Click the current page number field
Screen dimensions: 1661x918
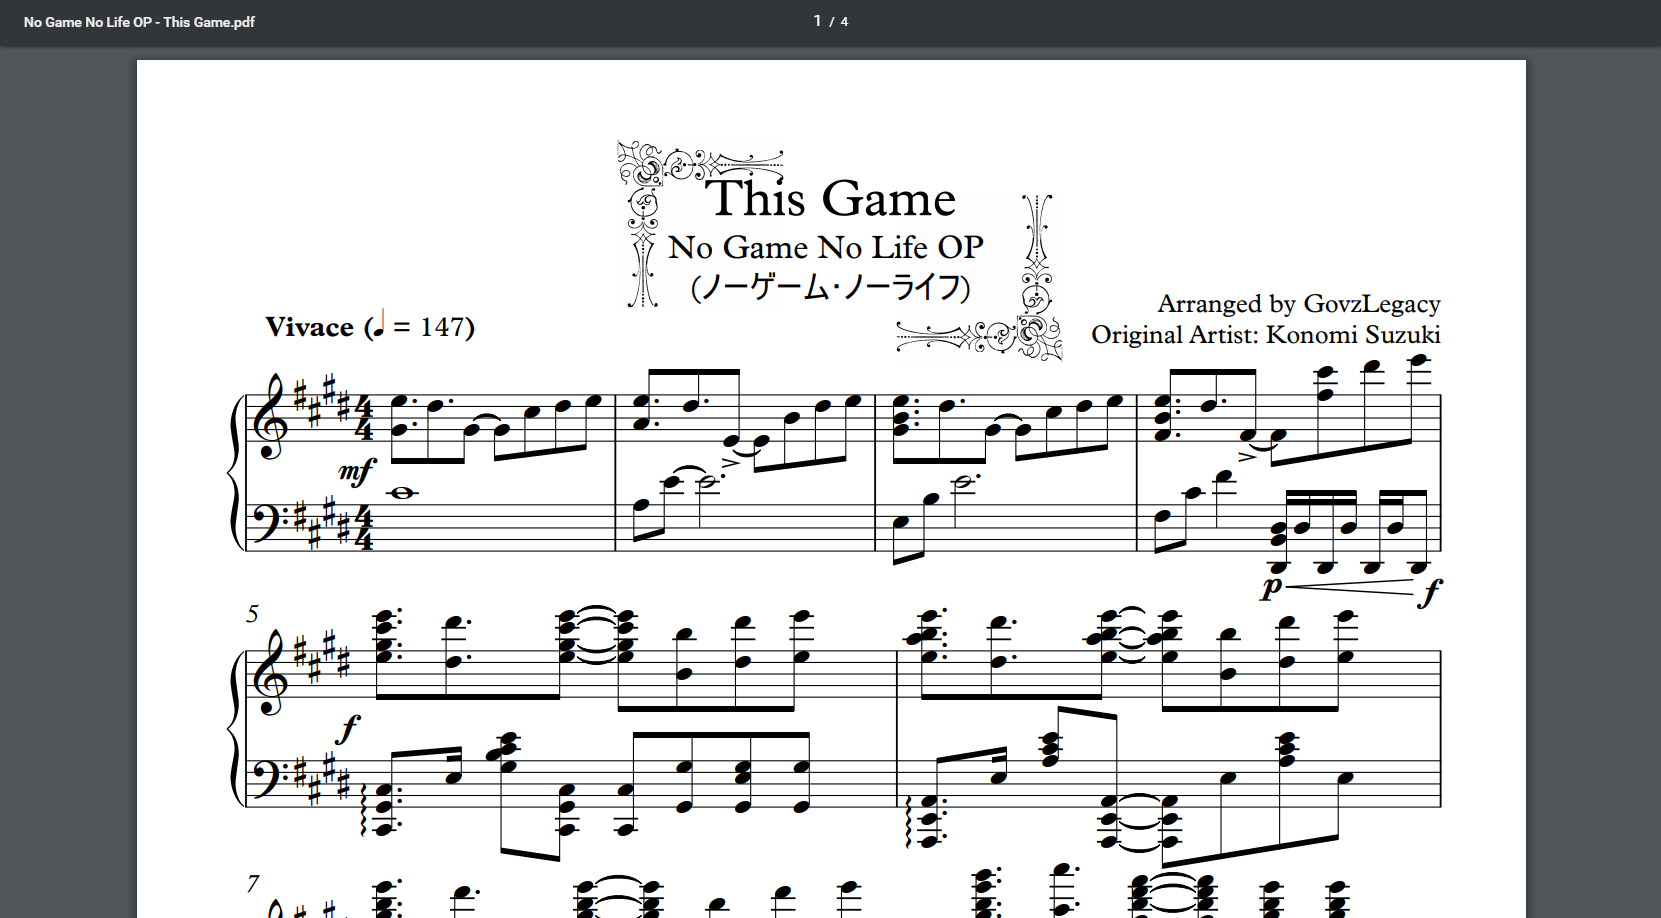(x=817, y=21)
